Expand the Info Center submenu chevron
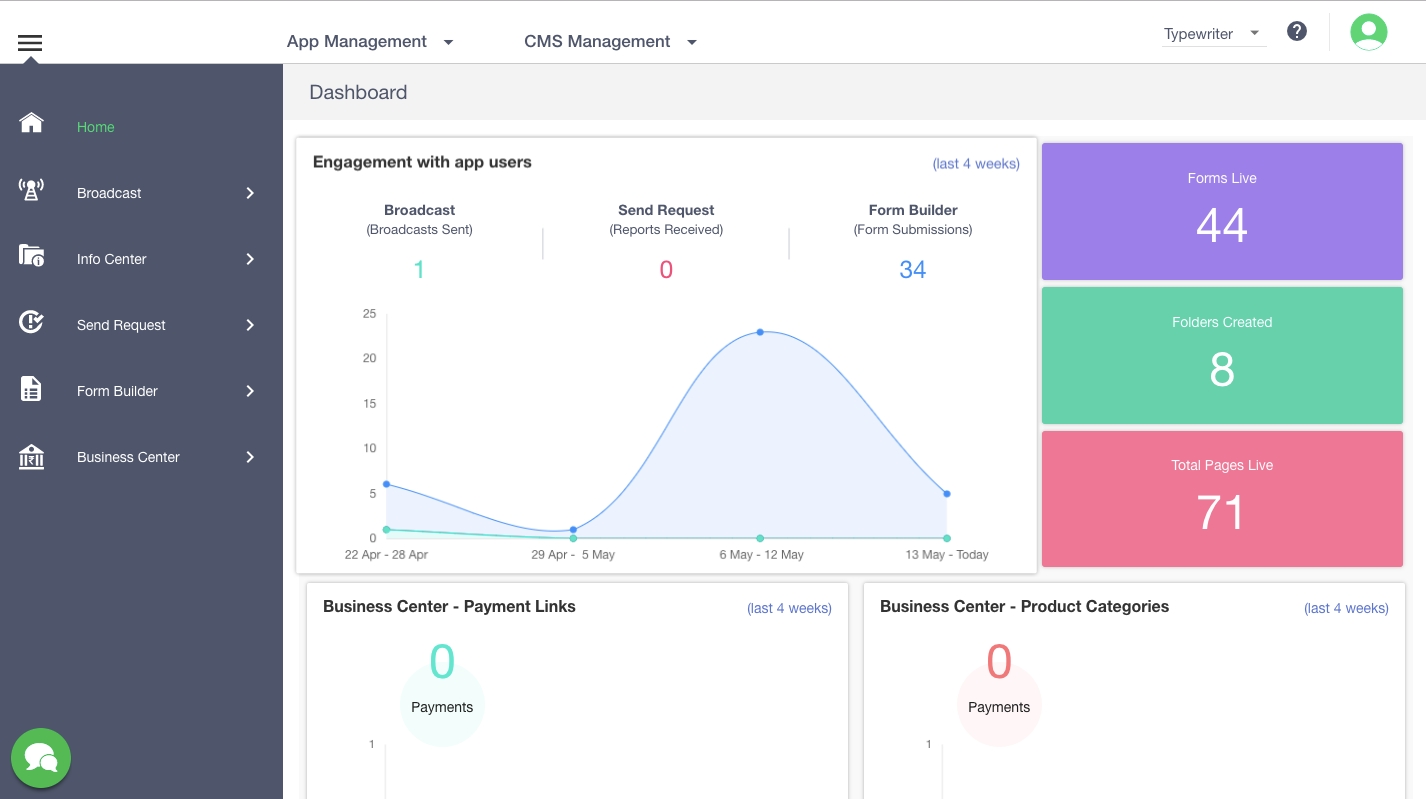Screen dimensions: 1426x799 (x=250, y=259)
